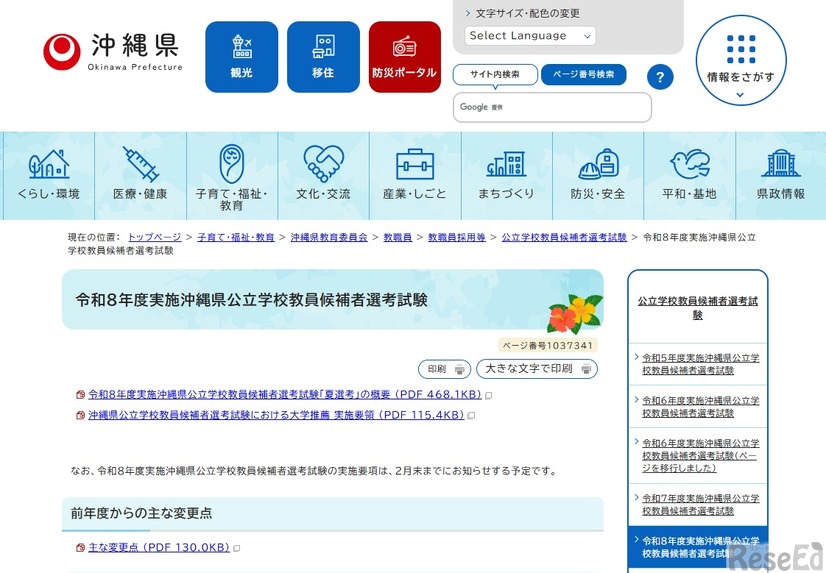The image size is (826, 573).
Task: Open the 産業・しごと briefcase category
Action: point(415,175)
